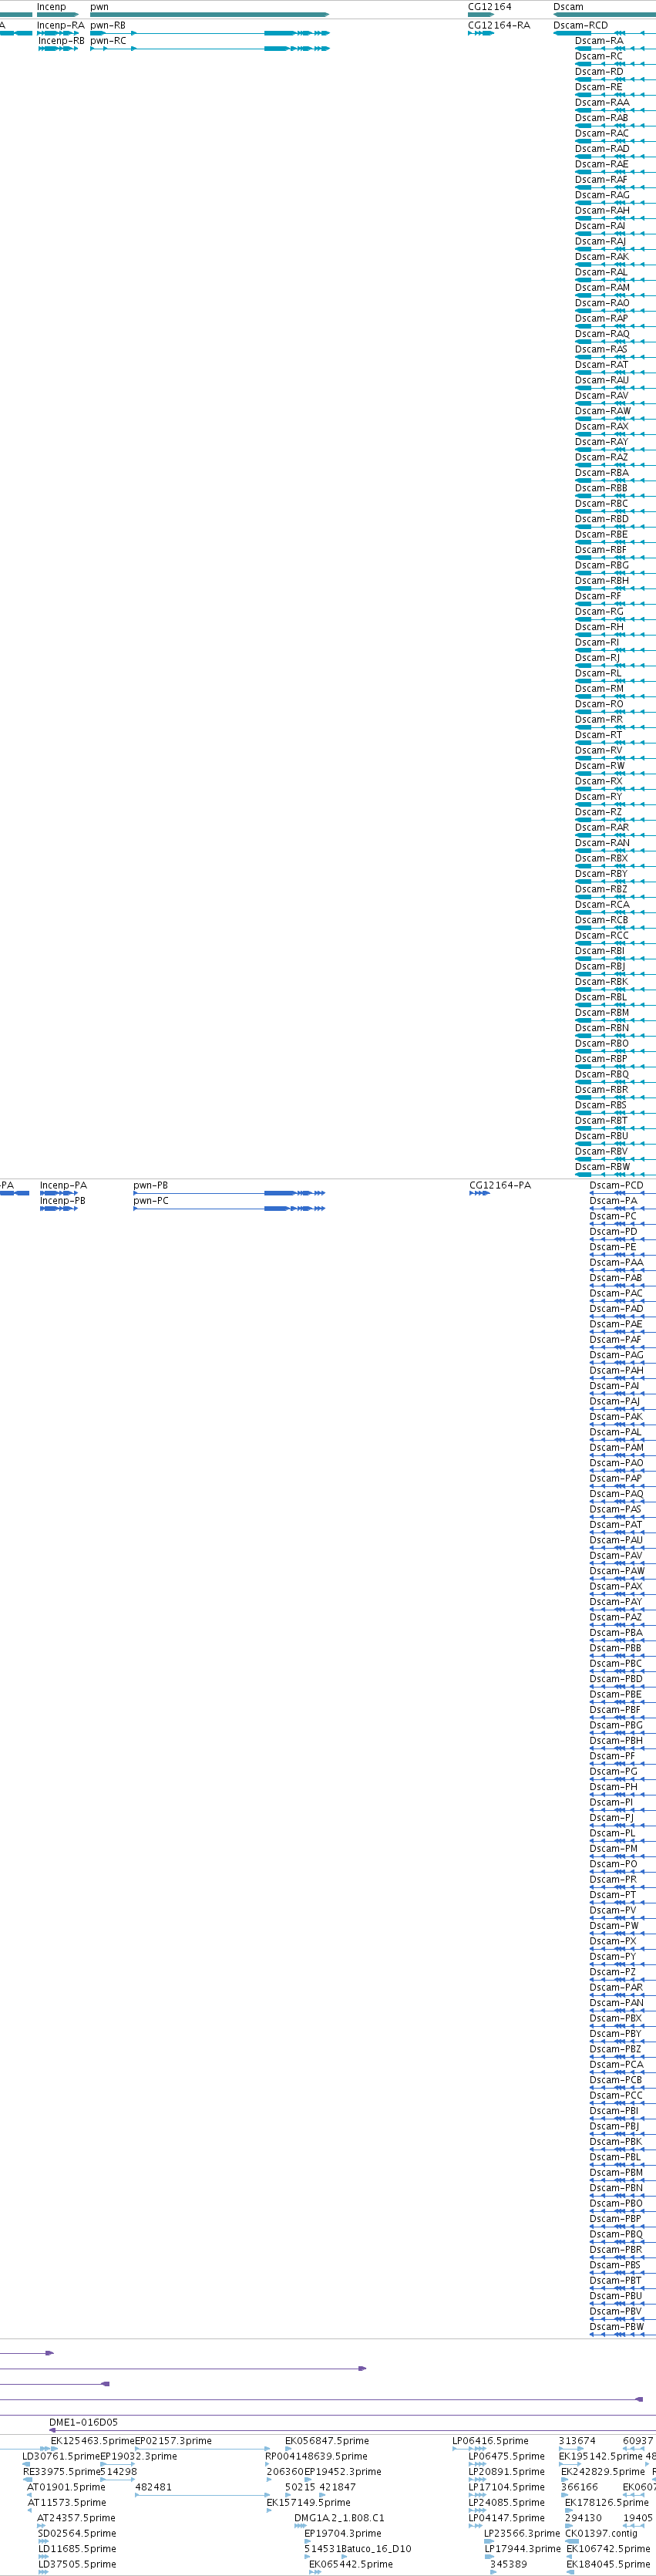Choose protein Dscam-PBM
The height and width of the screenshot is (2576, 656).
[616, 2172]
